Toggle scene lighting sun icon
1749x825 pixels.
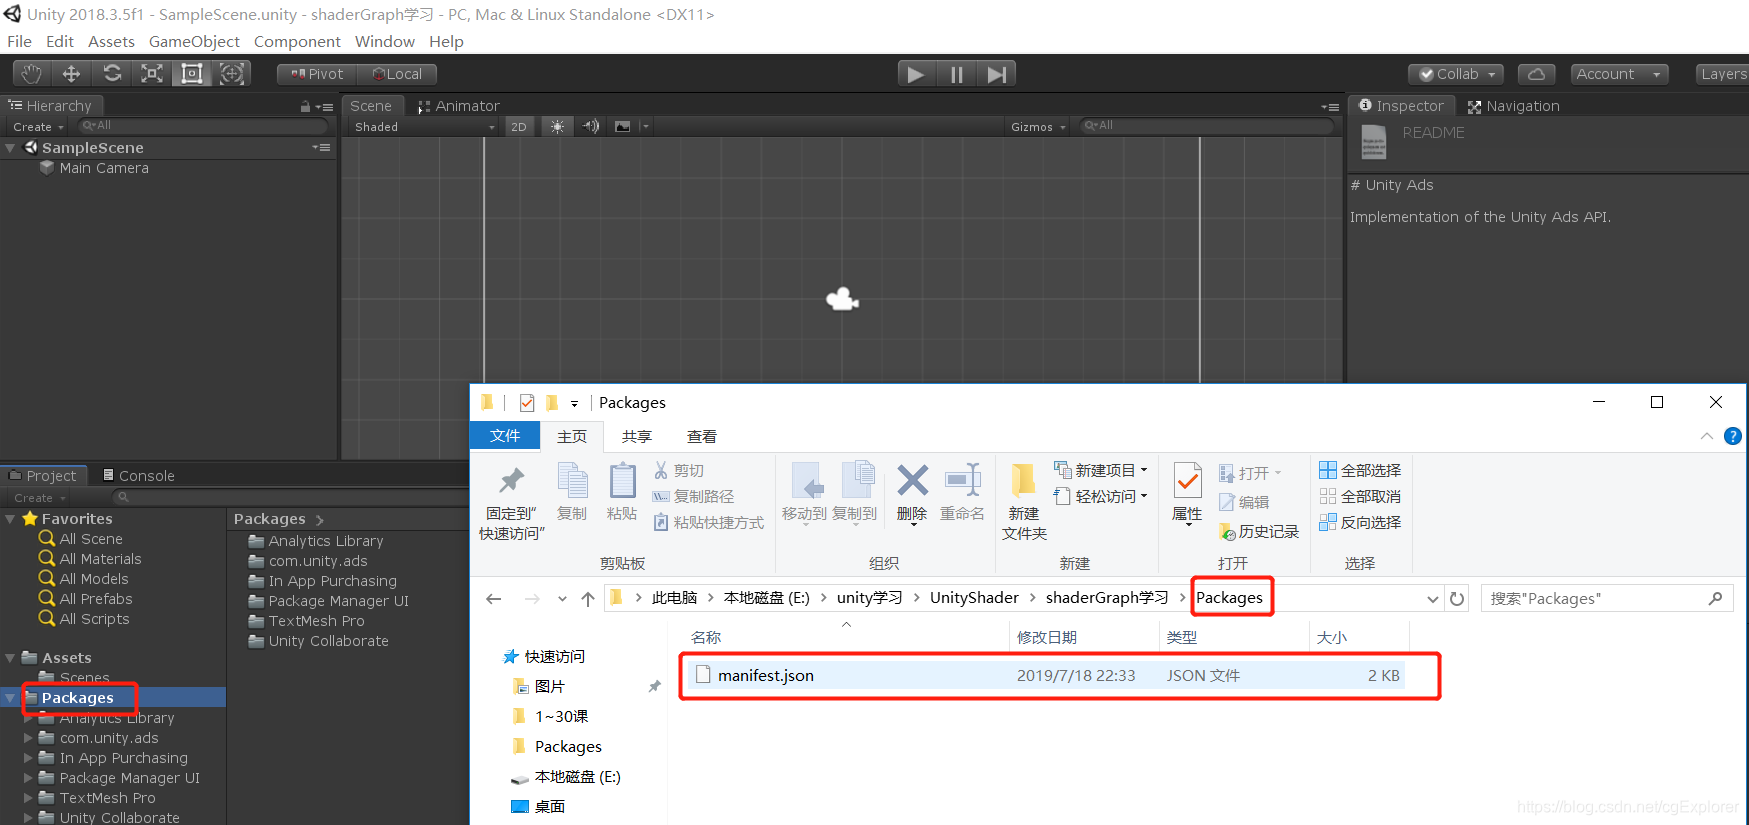pos(558,127)
